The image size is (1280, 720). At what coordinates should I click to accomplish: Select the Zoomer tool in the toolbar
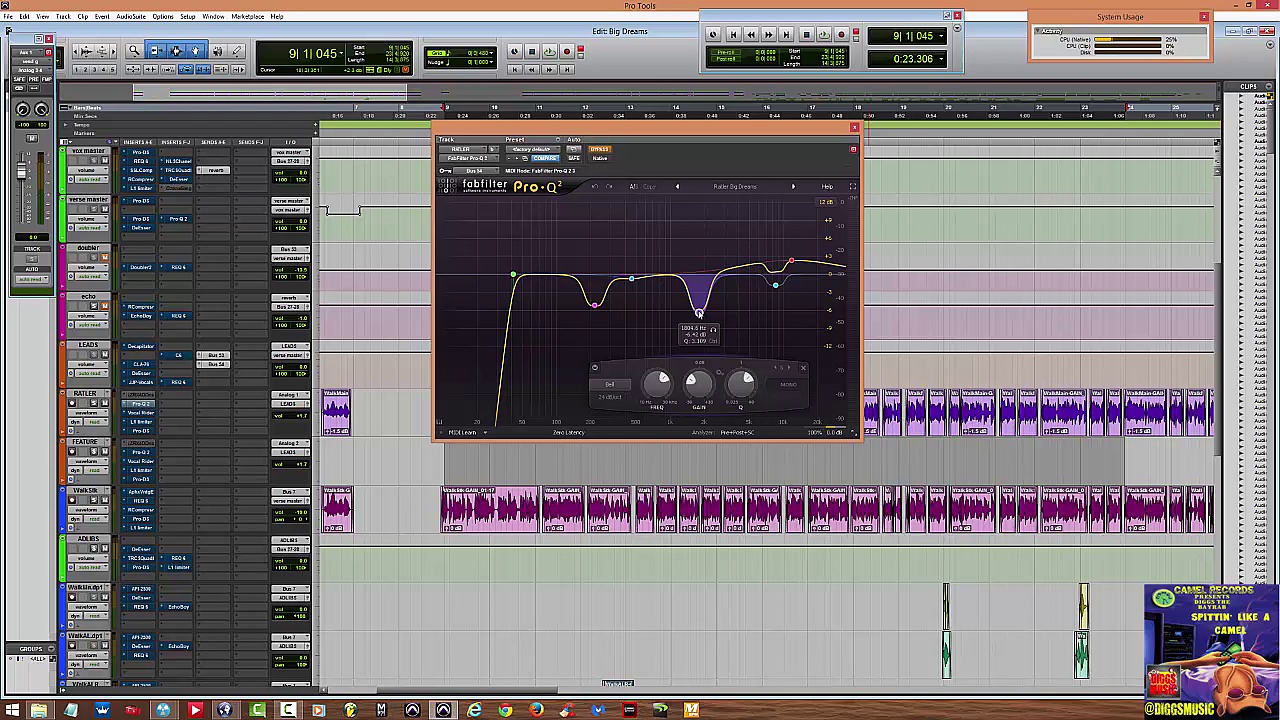coord(135,51)
